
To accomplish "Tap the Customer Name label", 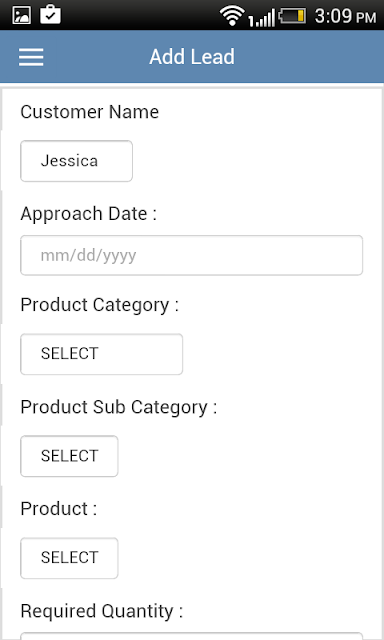I will click(x=89, y=112).
